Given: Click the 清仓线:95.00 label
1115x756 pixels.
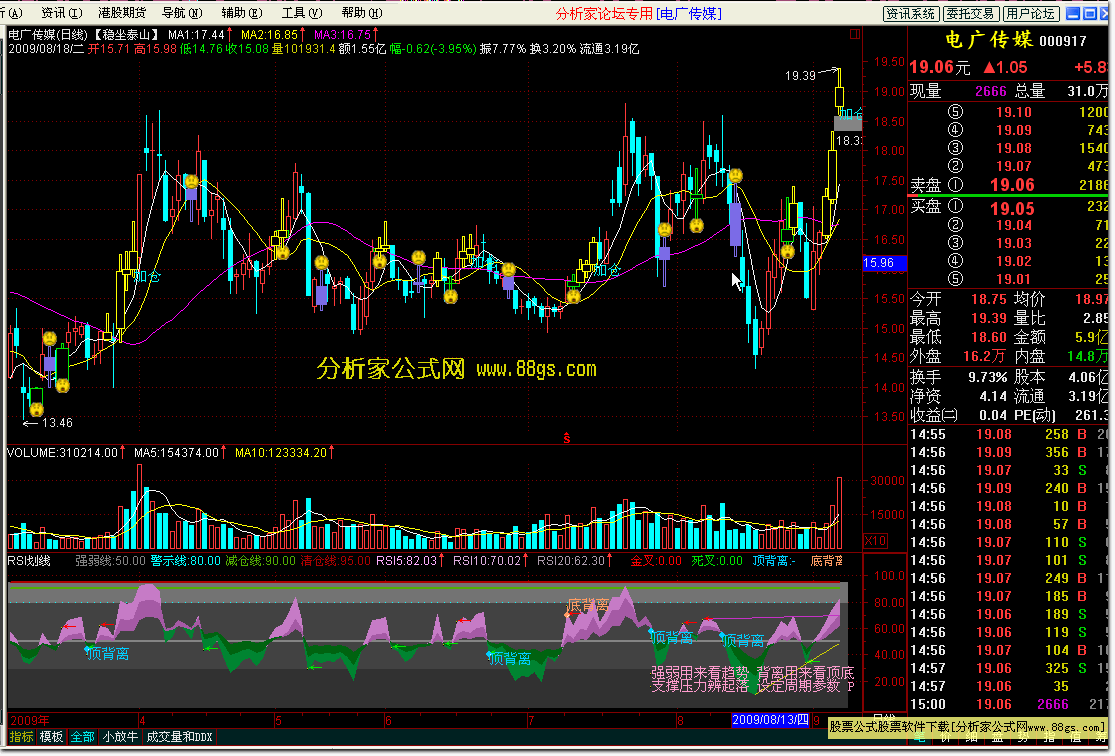Looking at the screenshot, I should [x=336, y=561].
